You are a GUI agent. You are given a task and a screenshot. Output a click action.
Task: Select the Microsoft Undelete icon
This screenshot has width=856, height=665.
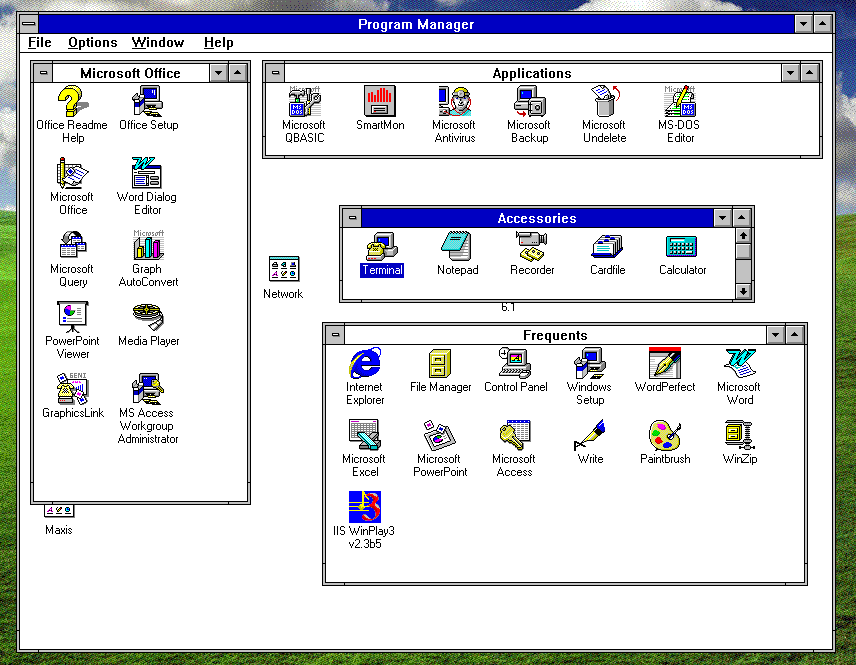[x=604, y=102]
